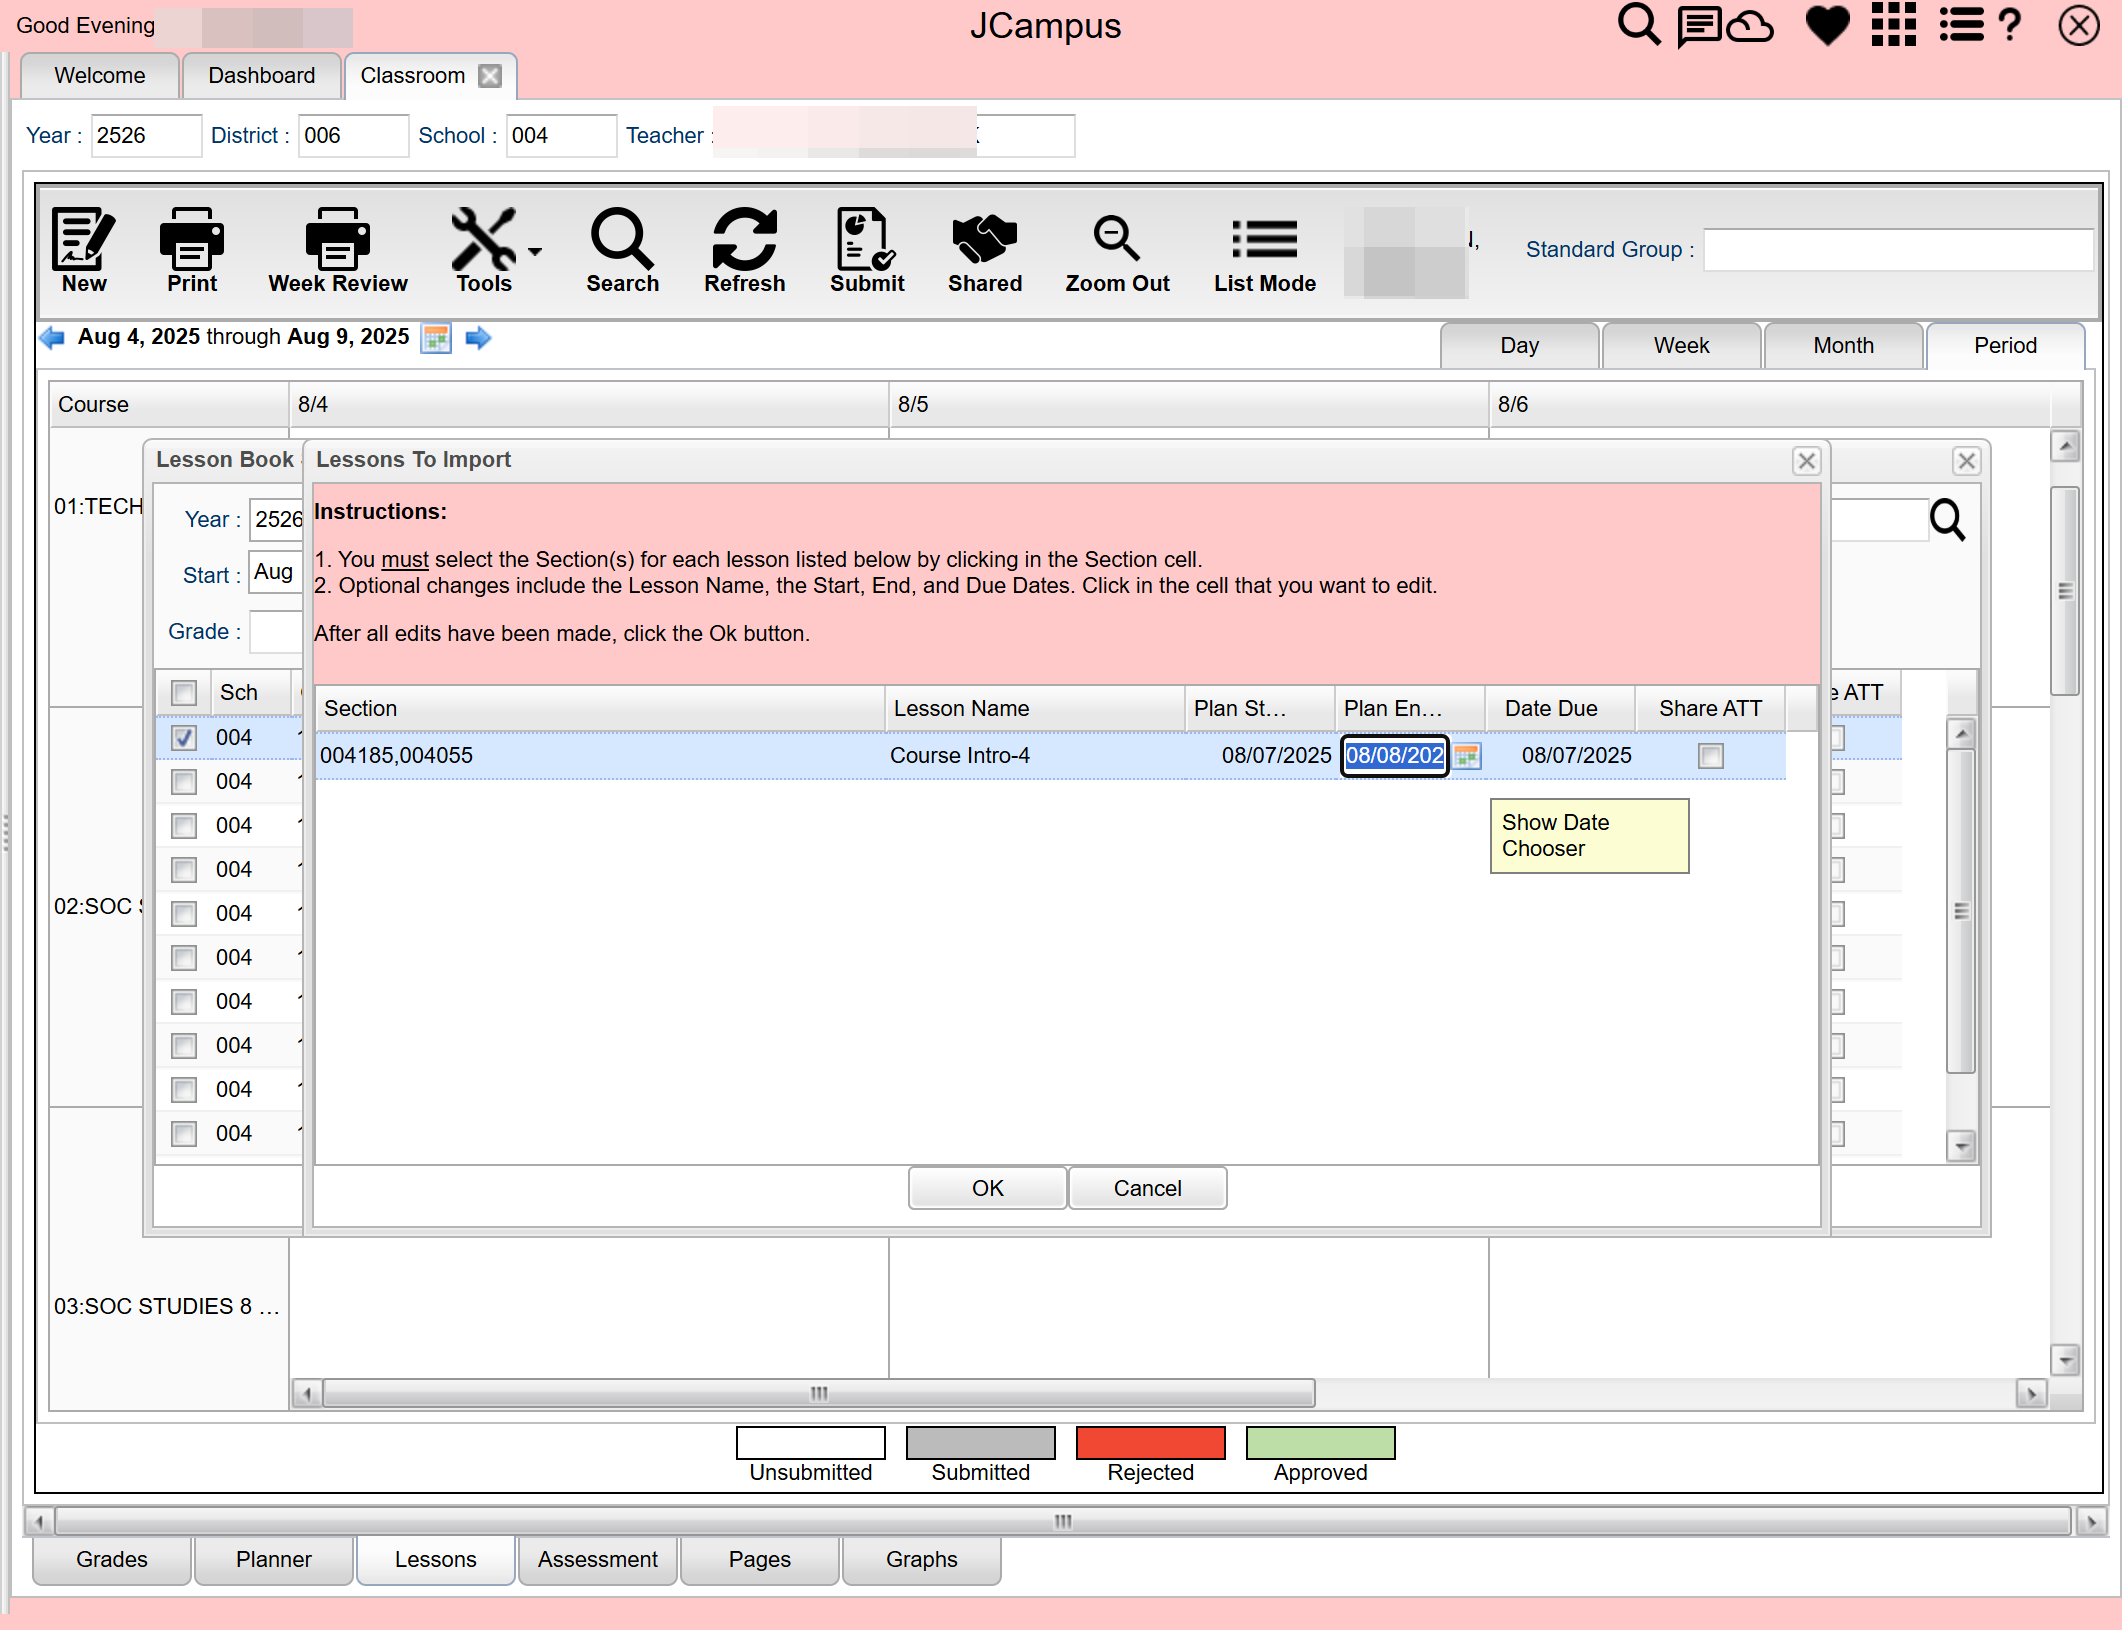Check the sixth 004 row checkbox

click(184, 958)
